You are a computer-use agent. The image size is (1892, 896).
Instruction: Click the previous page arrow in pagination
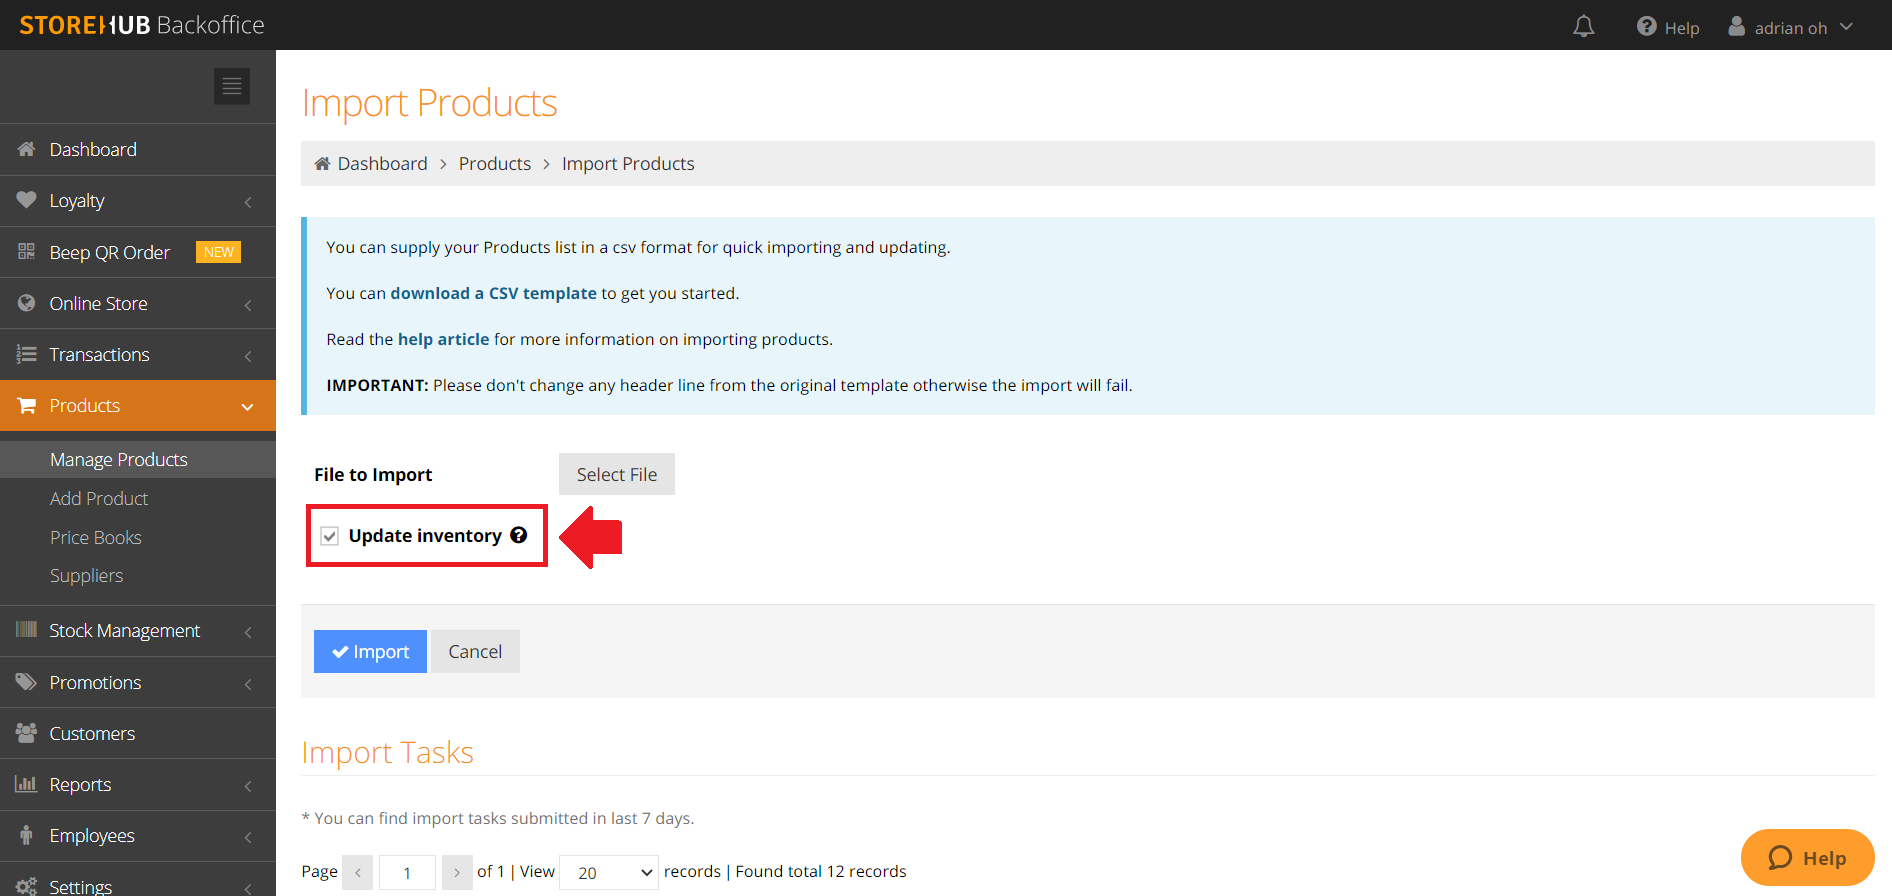pos(358,873)
